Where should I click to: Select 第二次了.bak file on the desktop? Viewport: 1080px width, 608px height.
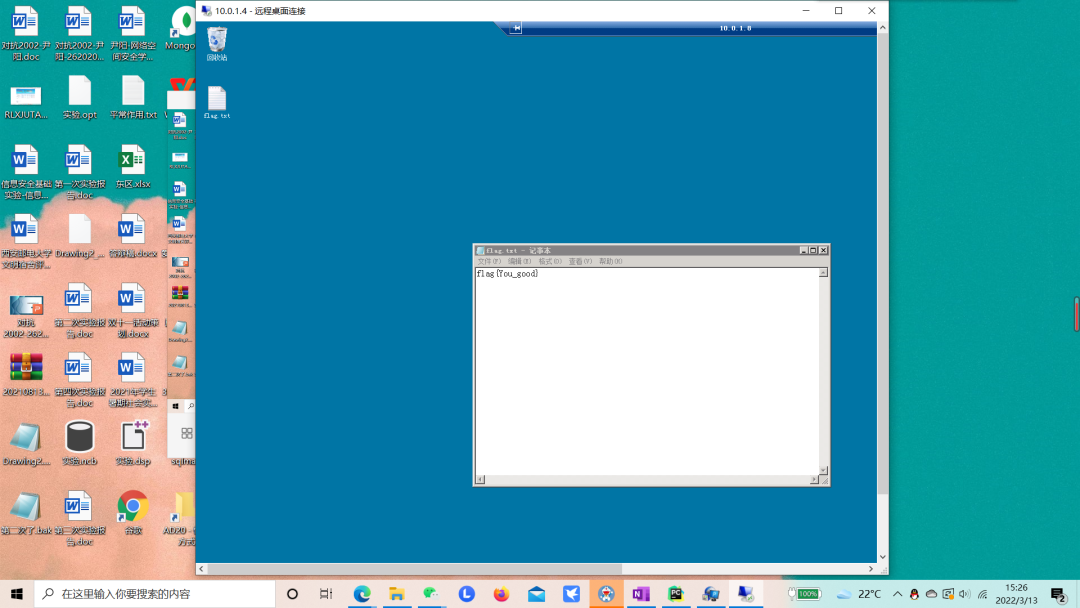click(25, 512)
